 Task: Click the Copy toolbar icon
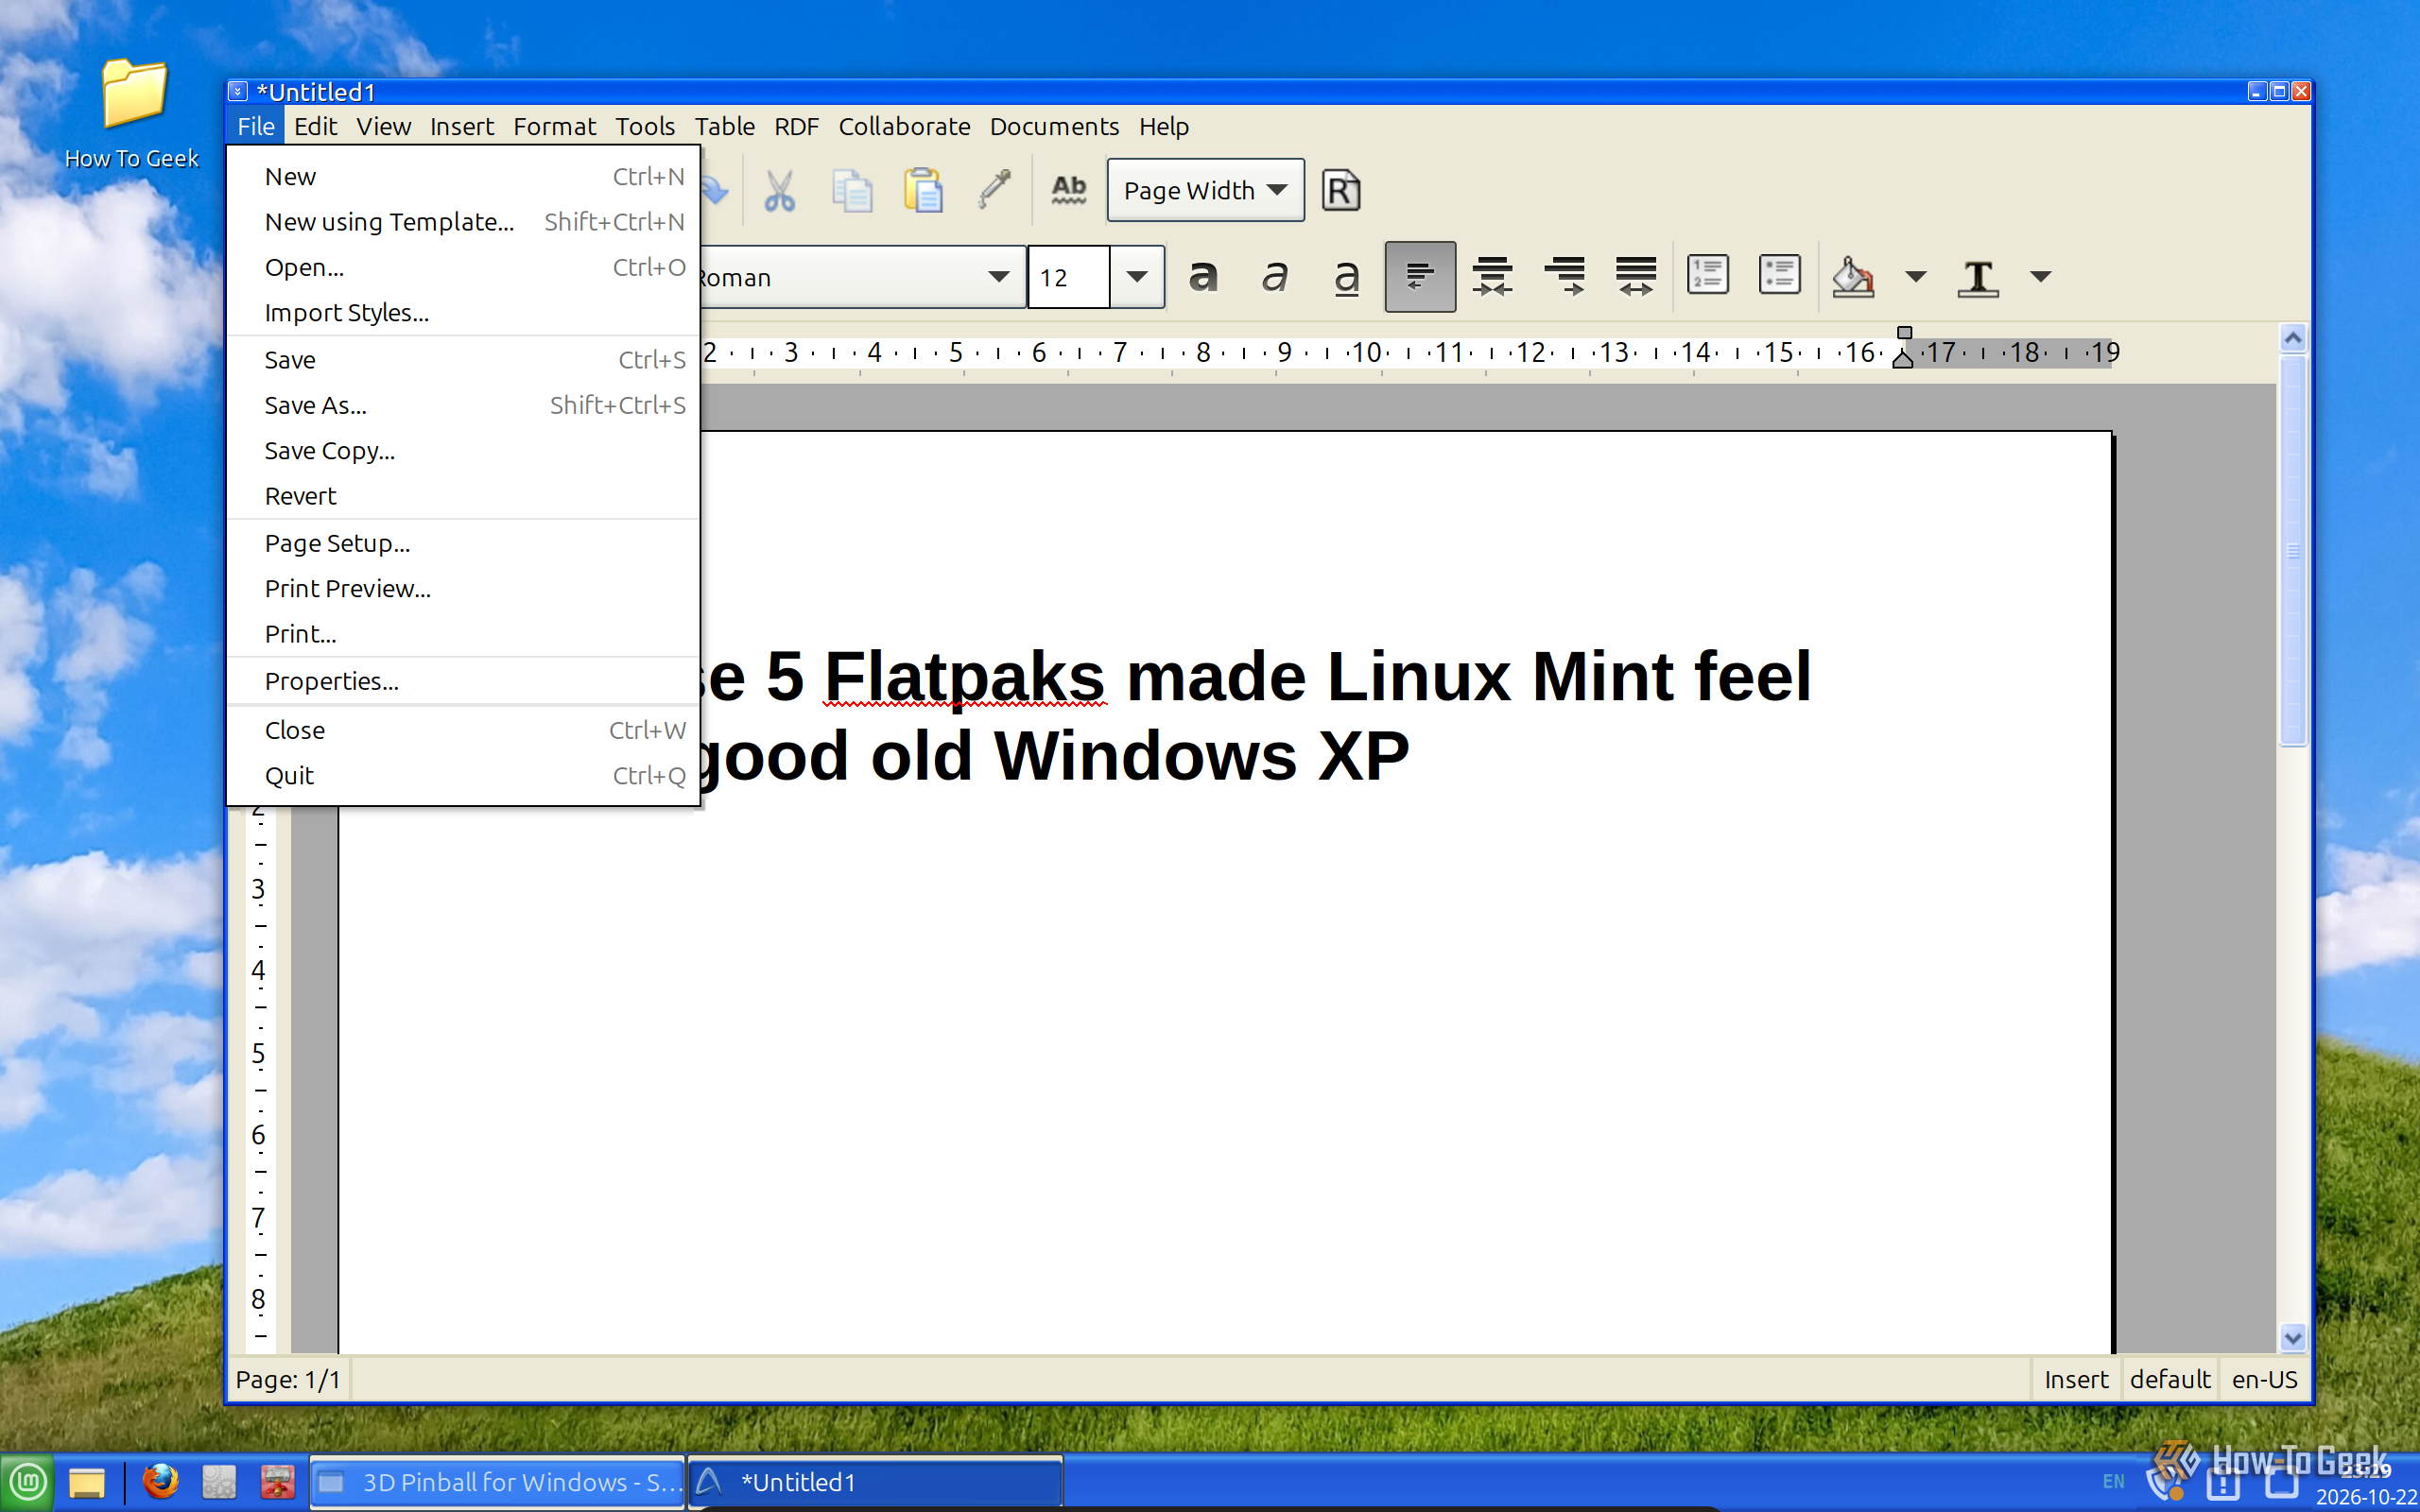[852, 190]
